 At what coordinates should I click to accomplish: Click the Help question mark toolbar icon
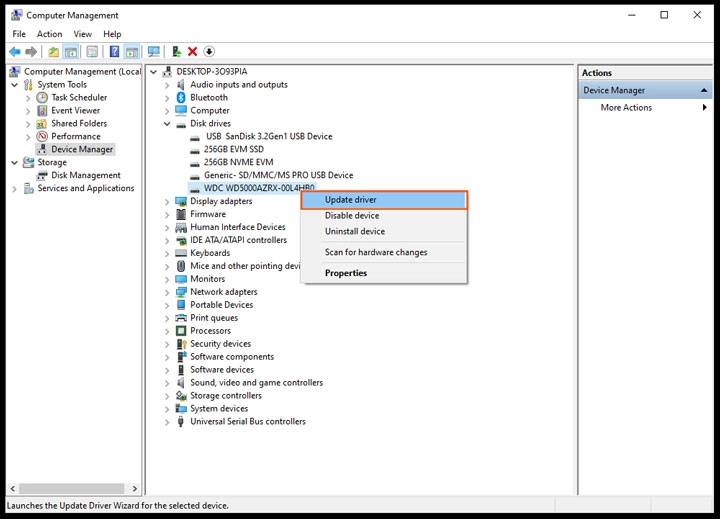pyautogui.click(x=115, y=52)
